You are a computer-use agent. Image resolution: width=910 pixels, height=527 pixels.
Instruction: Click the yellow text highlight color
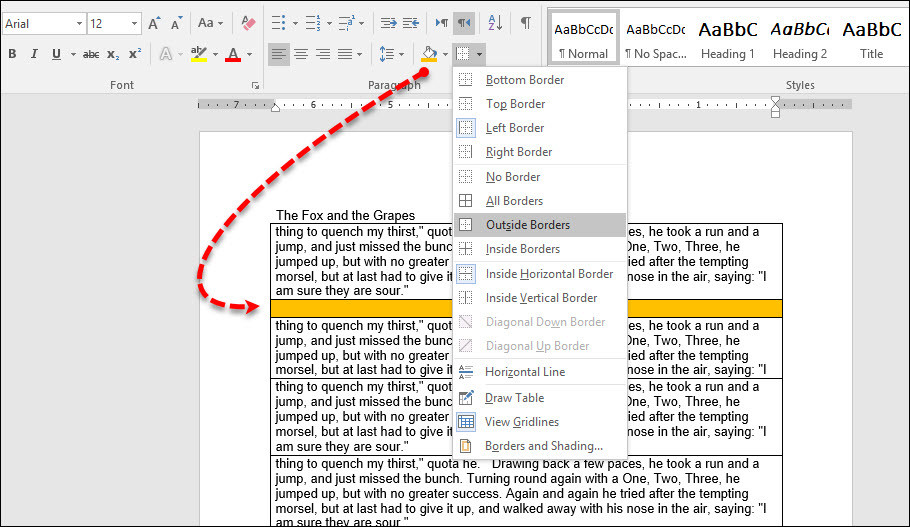198,54
